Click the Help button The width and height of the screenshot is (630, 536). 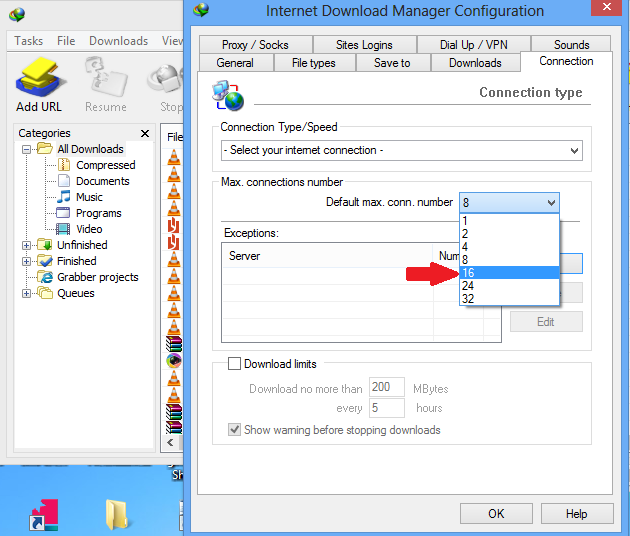576,513
